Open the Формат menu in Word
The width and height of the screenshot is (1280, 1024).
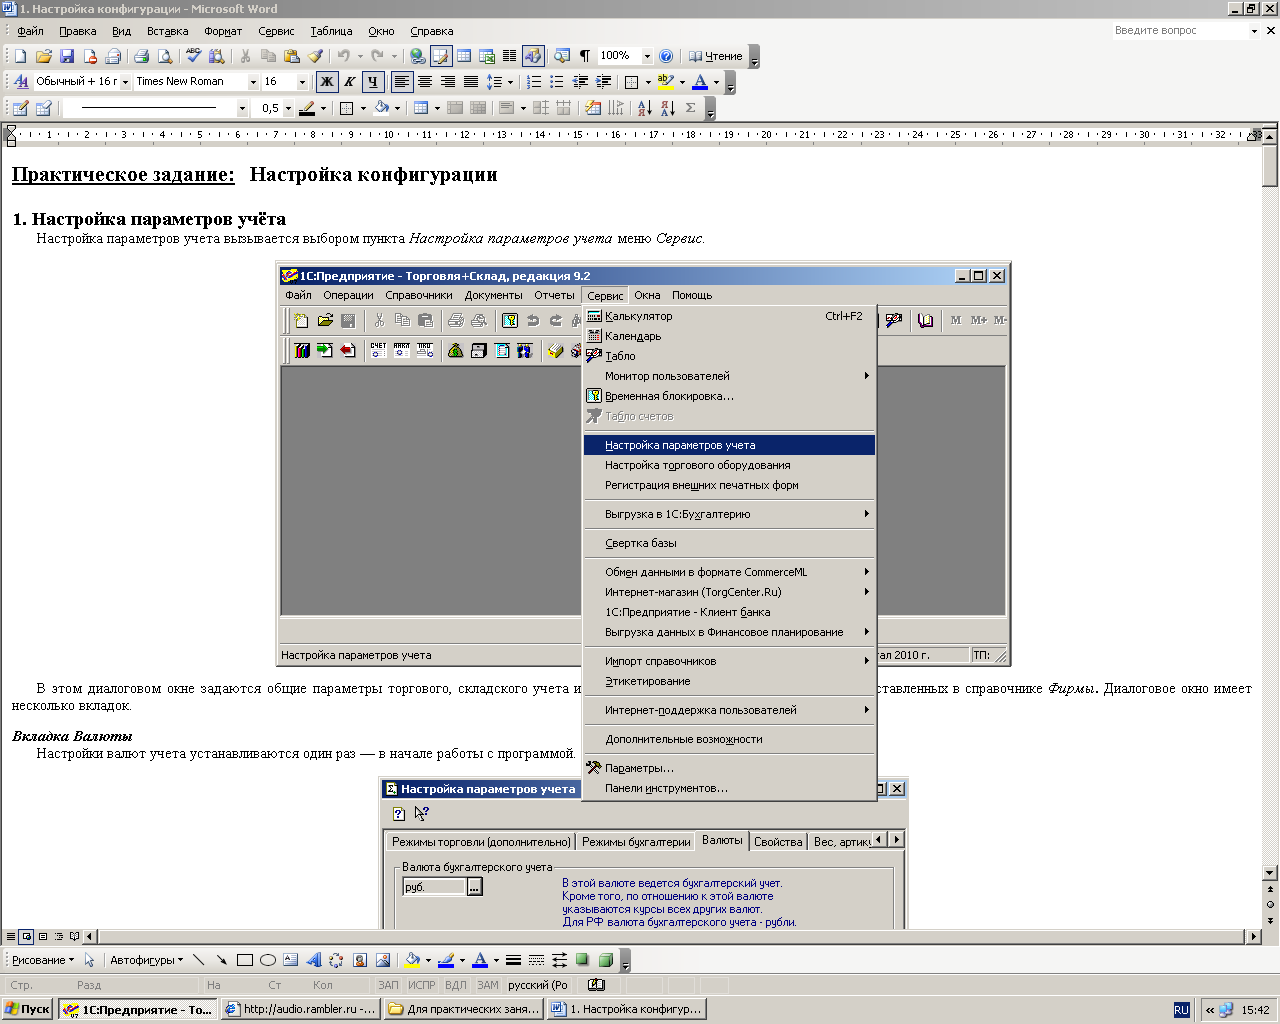click(223, 31)
